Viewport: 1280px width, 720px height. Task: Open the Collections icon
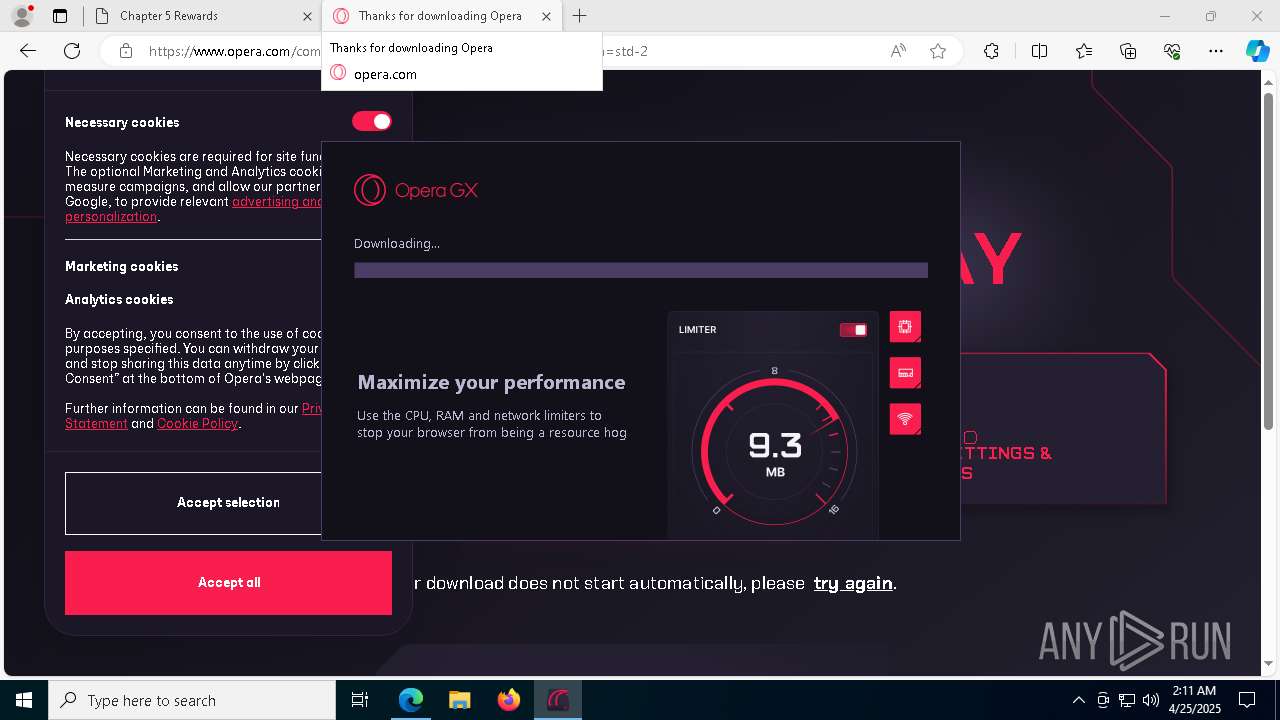1128,51
